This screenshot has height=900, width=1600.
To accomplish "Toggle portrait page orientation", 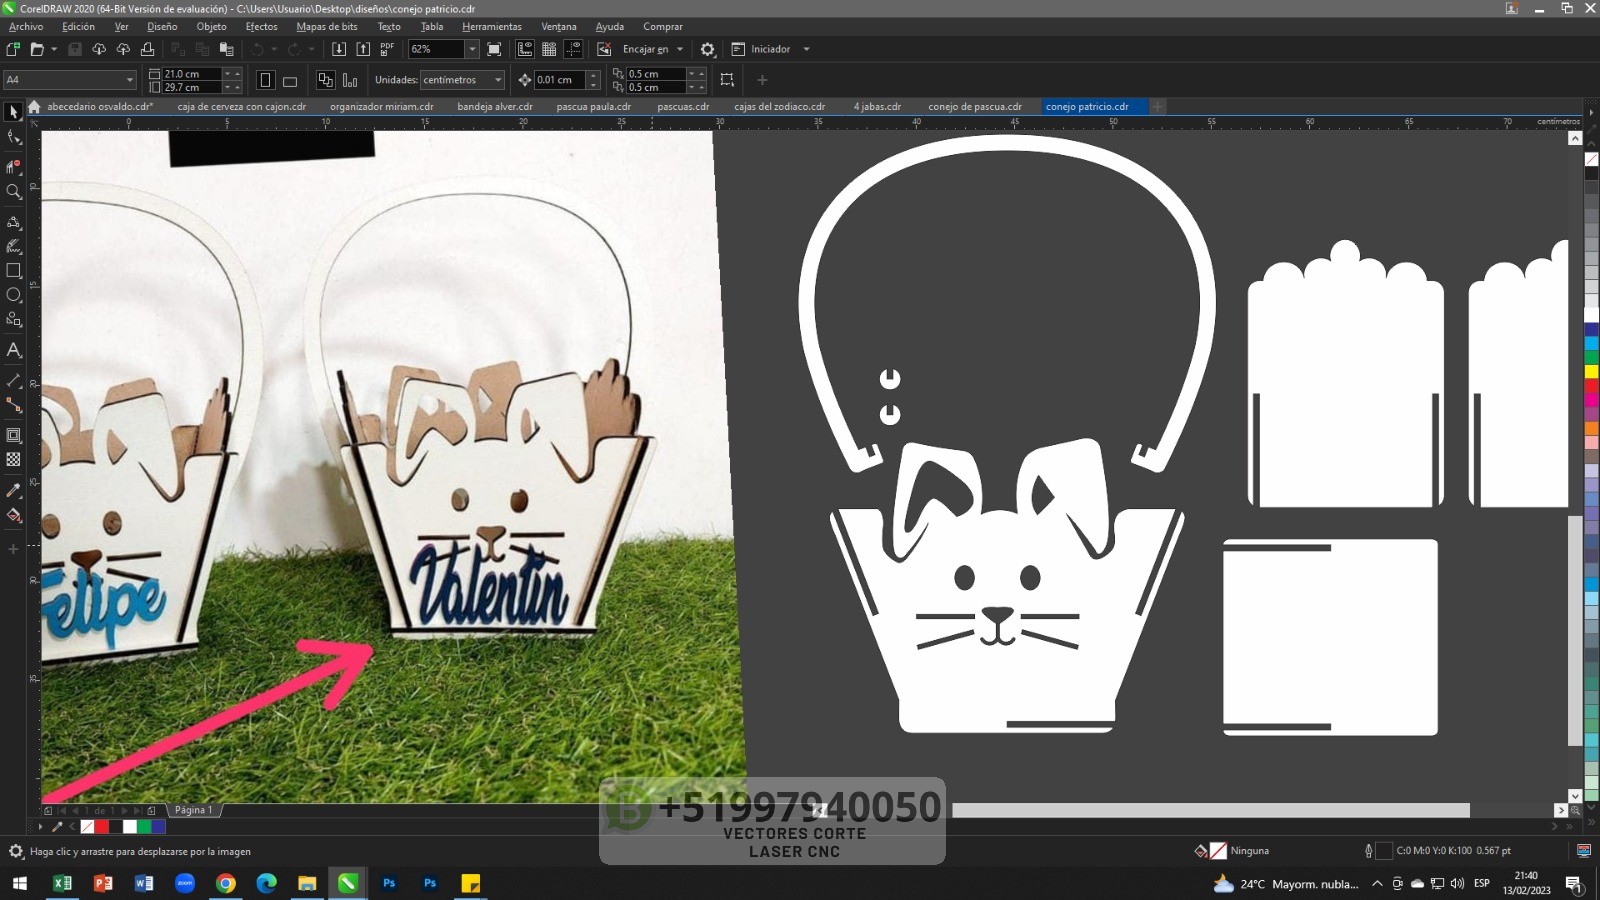I will point(265,81).
